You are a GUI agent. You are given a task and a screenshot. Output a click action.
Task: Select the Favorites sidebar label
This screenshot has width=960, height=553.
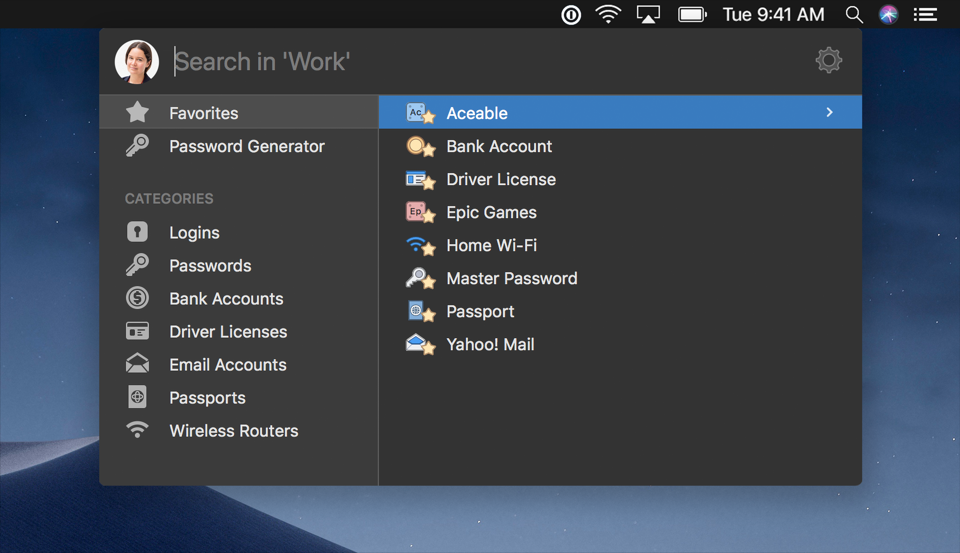point(204,113)
